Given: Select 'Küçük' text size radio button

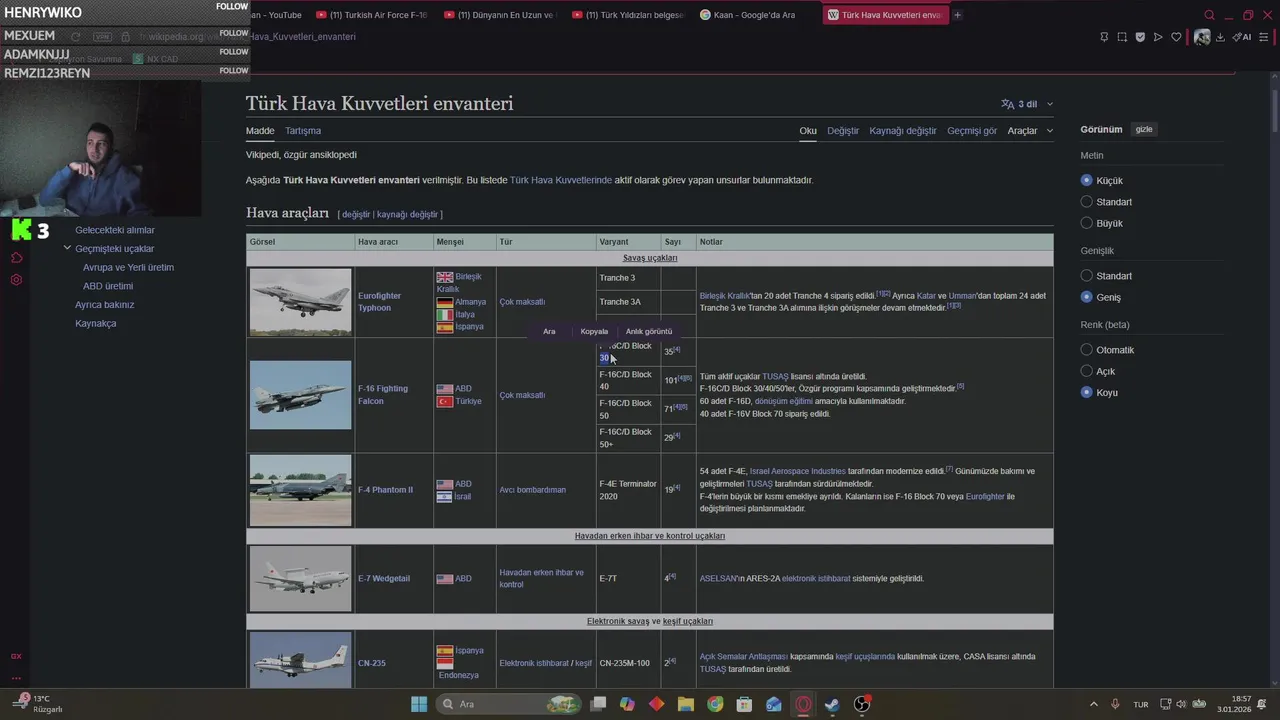Looking at the screenshot, I should click(1087, 181).
